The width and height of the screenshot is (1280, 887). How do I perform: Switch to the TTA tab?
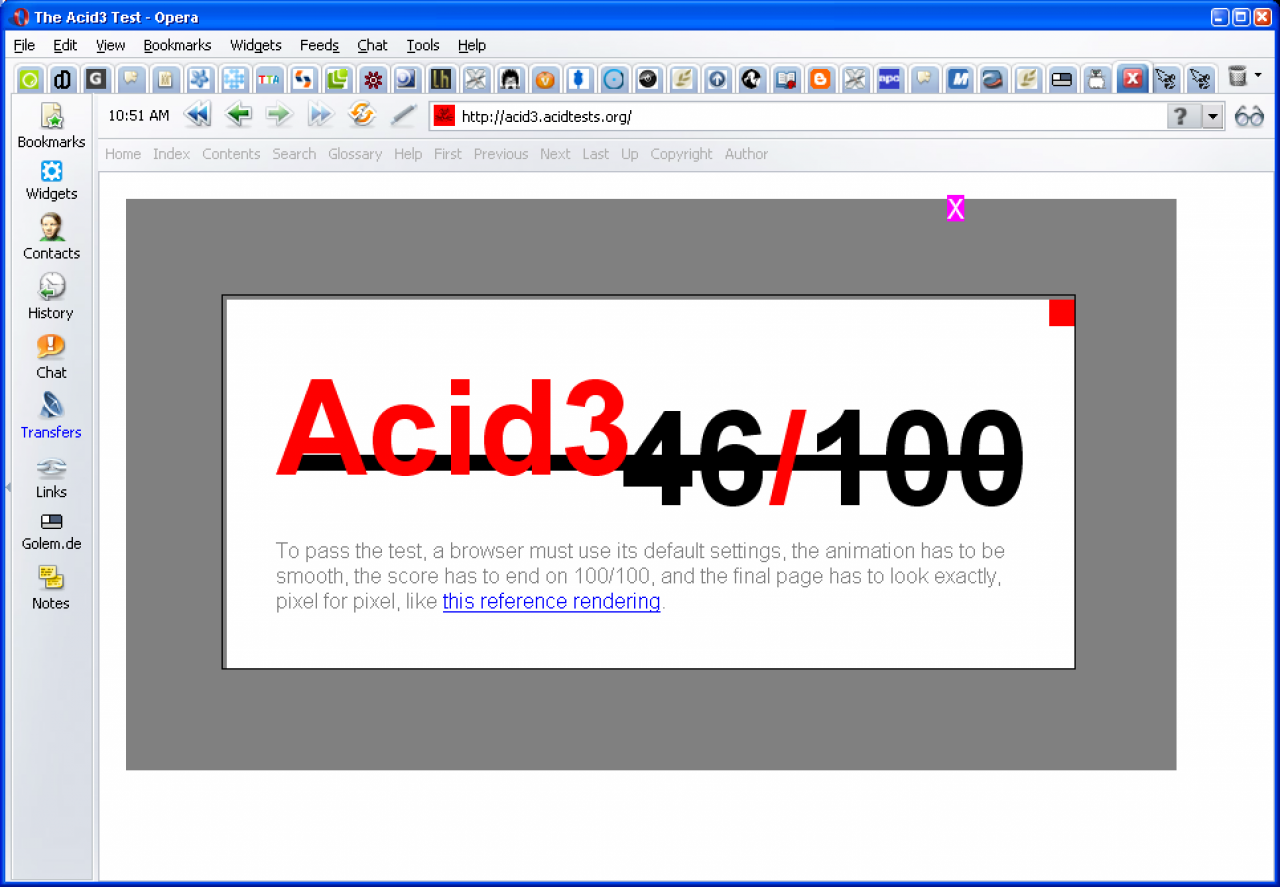tap(268, 80)
